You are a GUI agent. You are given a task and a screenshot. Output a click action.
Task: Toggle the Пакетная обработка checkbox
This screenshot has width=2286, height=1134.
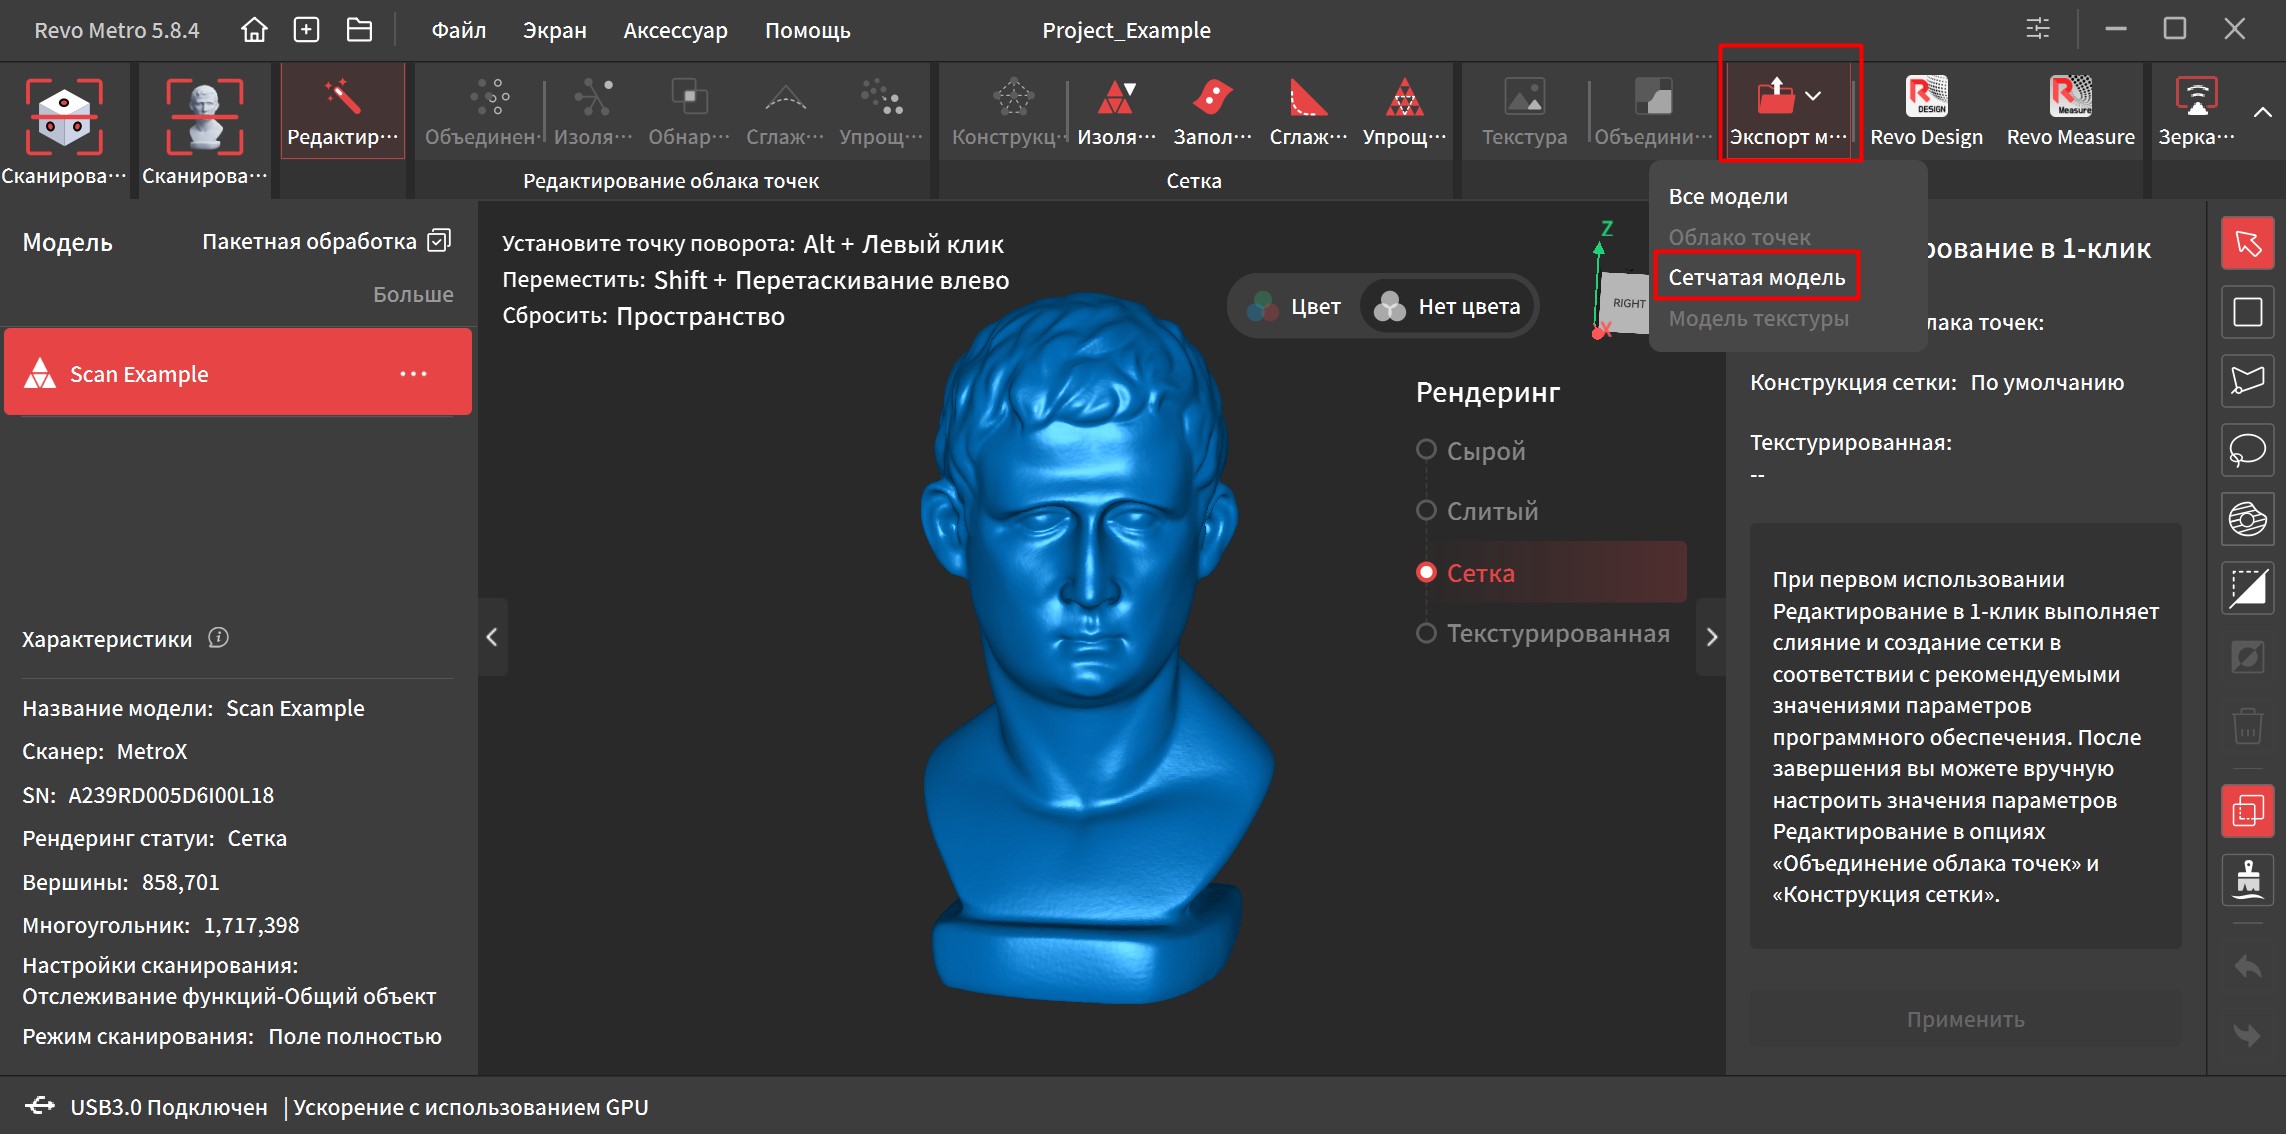click(x=439, y=241)
